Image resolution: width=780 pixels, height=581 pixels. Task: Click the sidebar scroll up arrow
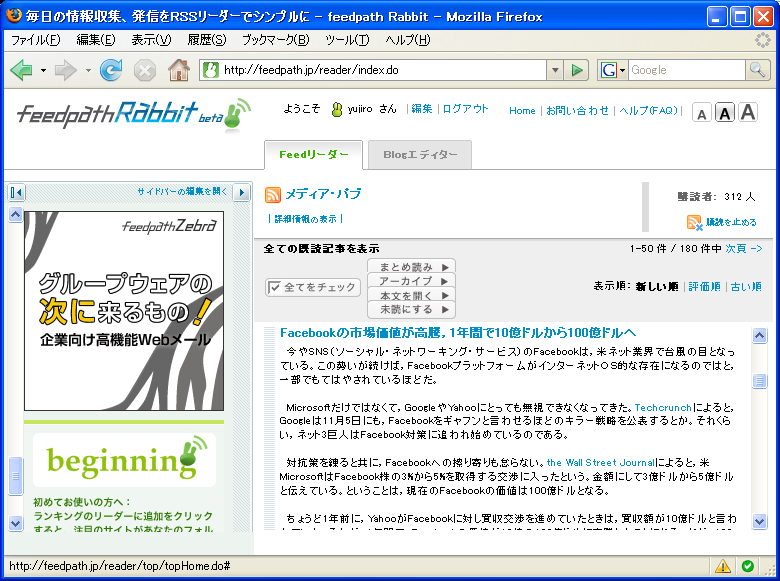[x=15, y=214]
